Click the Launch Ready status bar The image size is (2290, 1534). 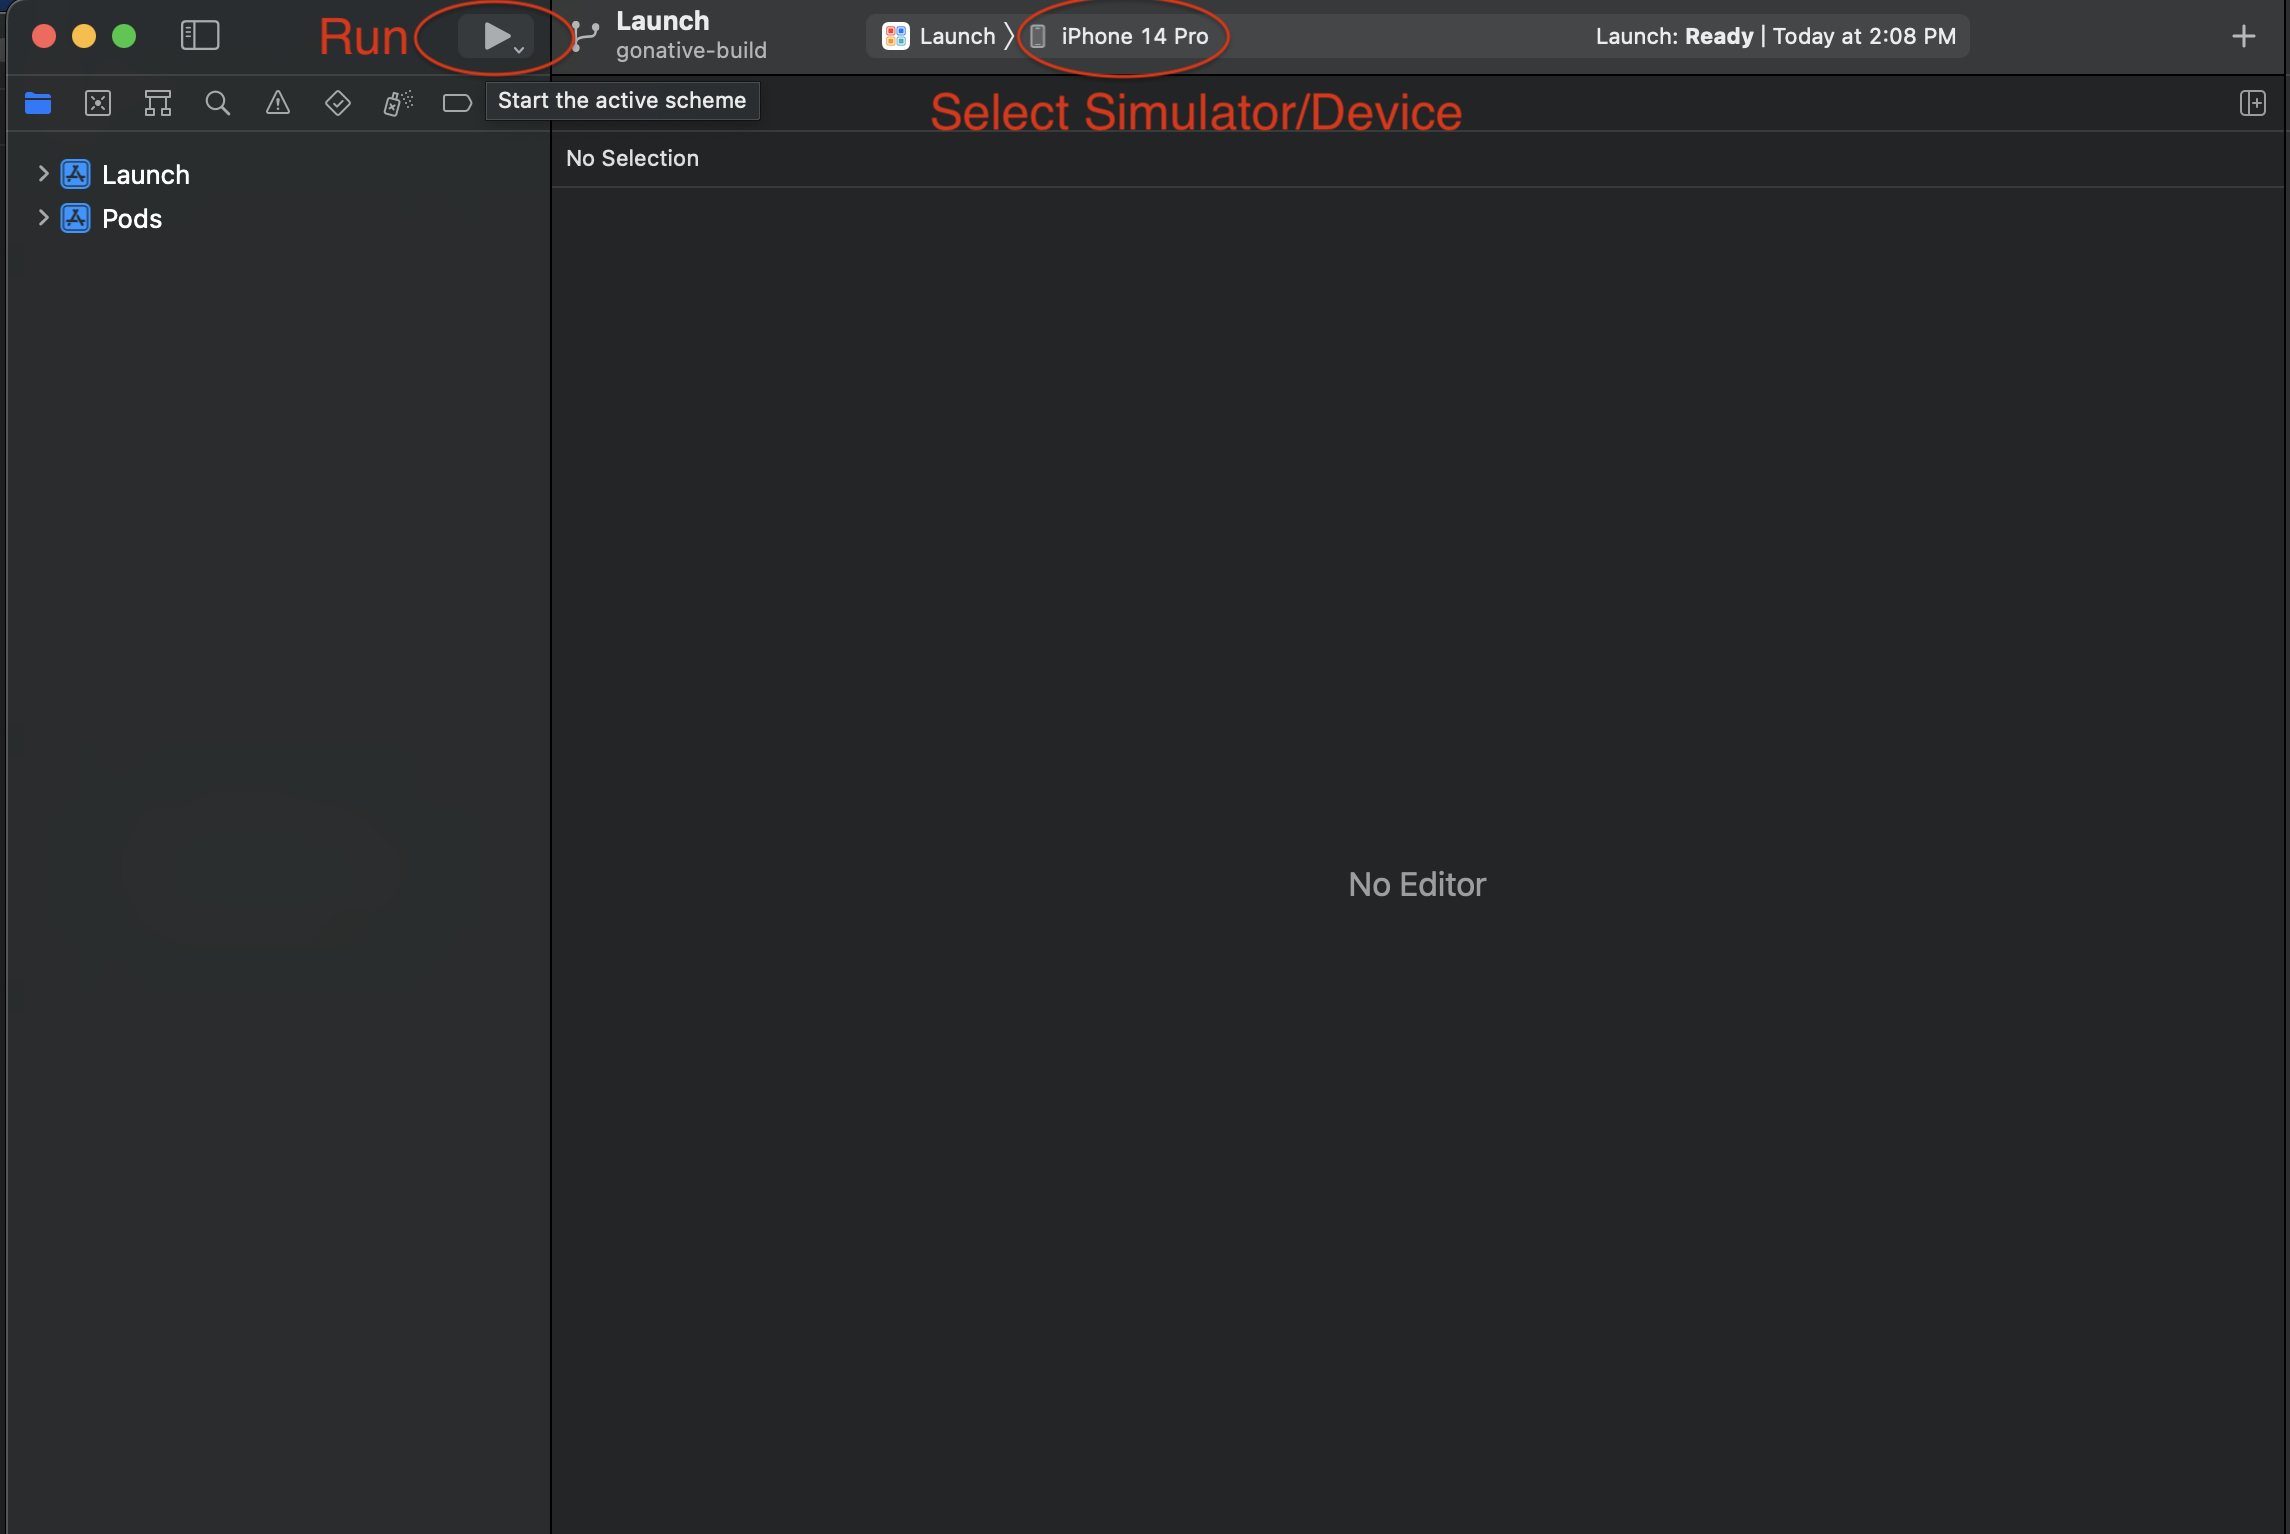point(1775,37)
